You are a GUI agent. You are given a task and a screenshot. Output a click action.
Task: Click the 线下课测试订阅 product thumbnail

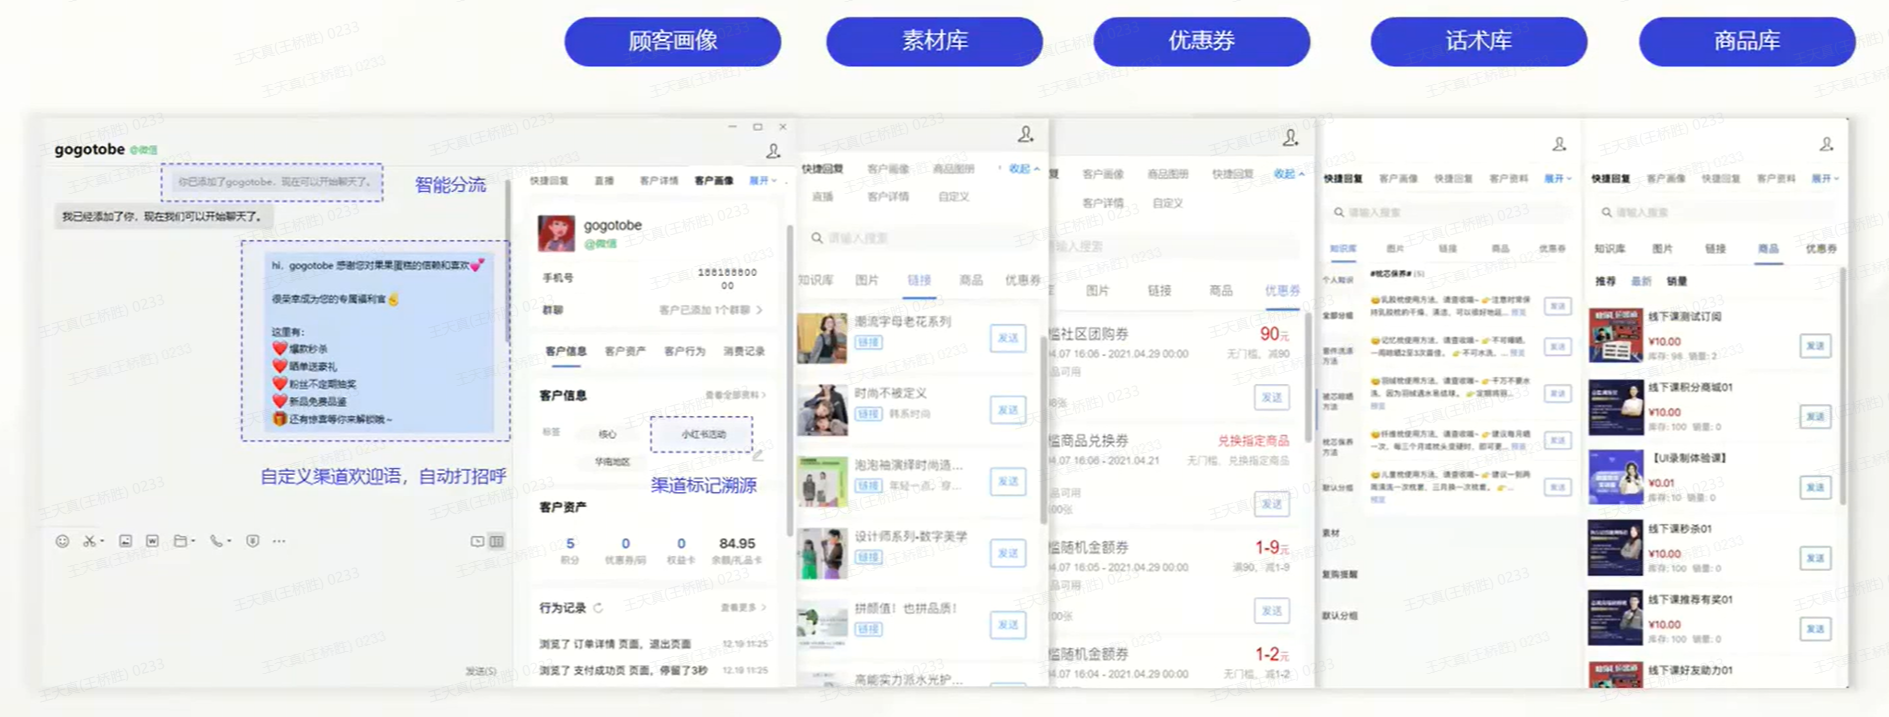(1615, 335)
